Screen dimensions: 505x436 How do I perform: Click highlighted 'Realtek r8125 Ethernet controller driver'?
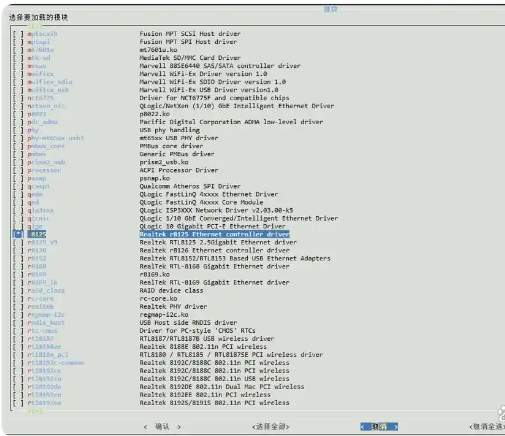click(214, 234)
